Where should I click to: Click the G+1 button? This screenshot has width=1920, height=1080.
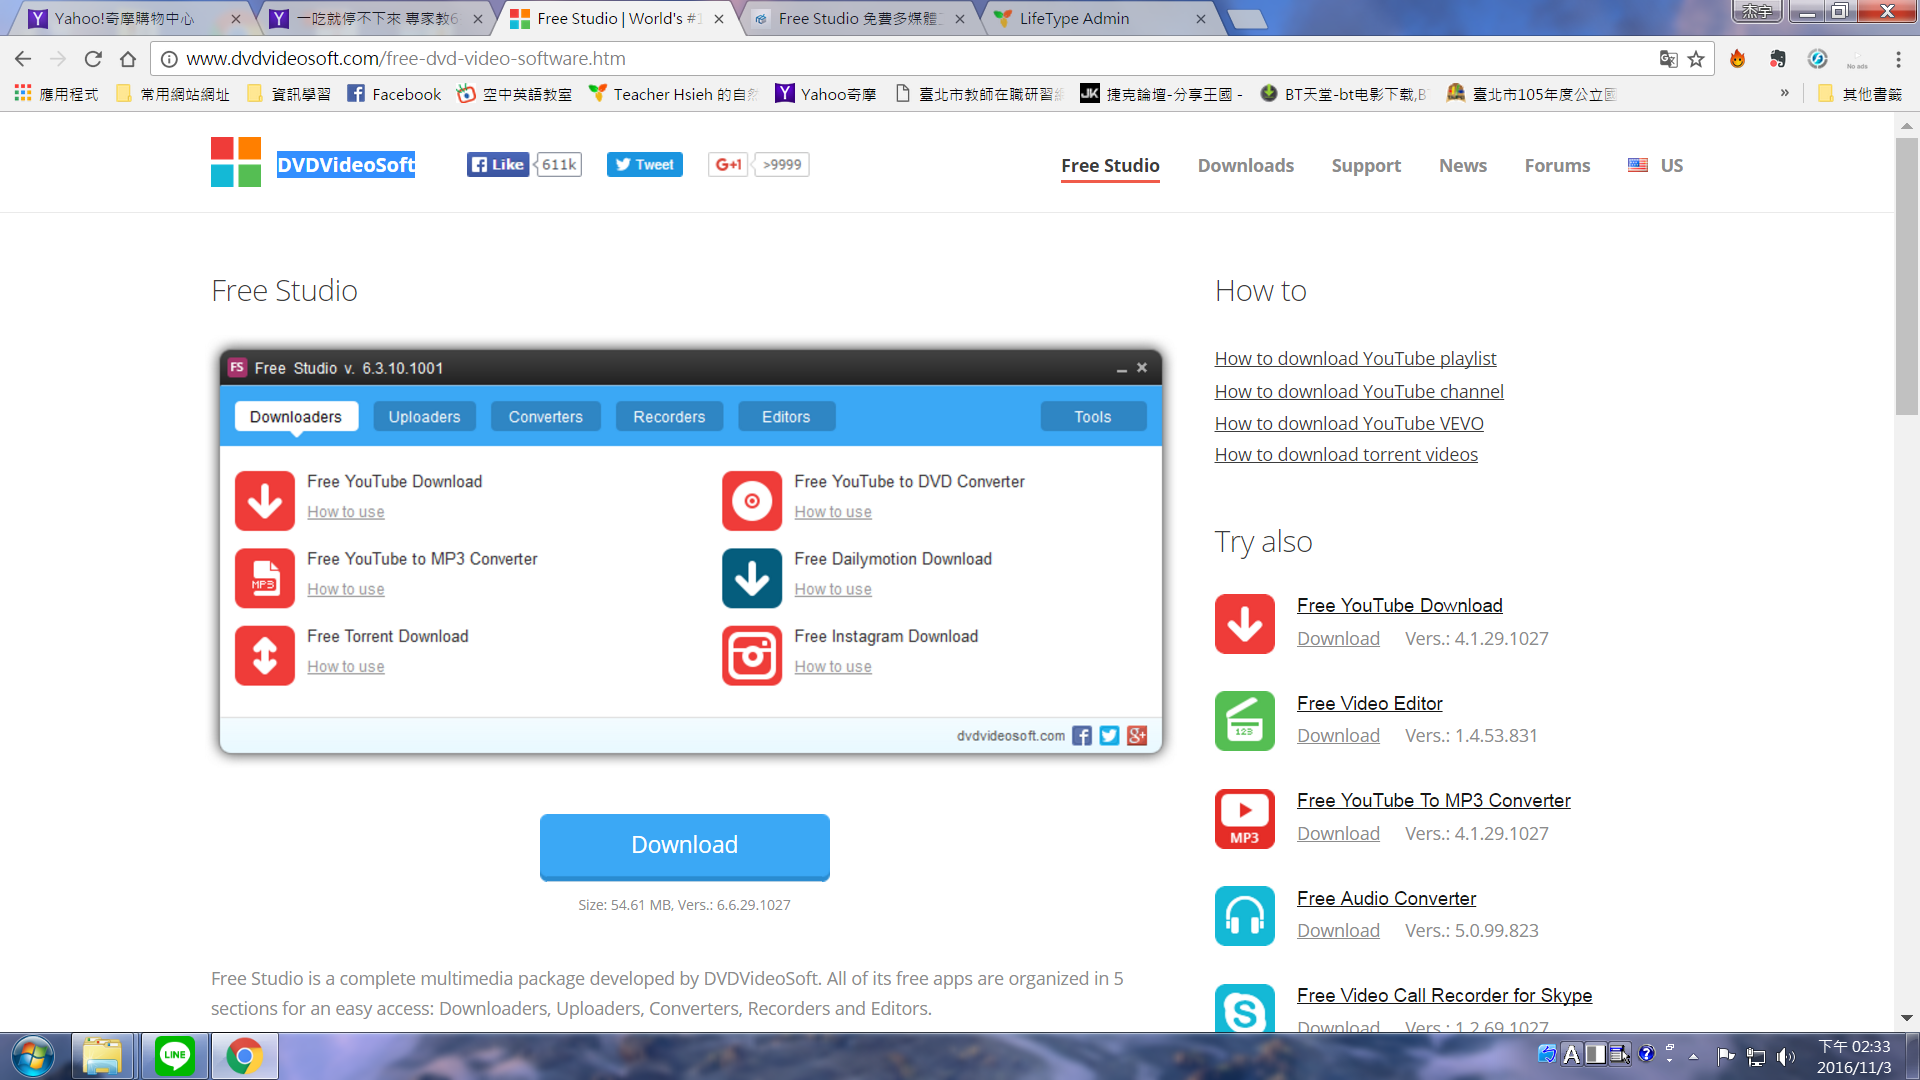728,165
